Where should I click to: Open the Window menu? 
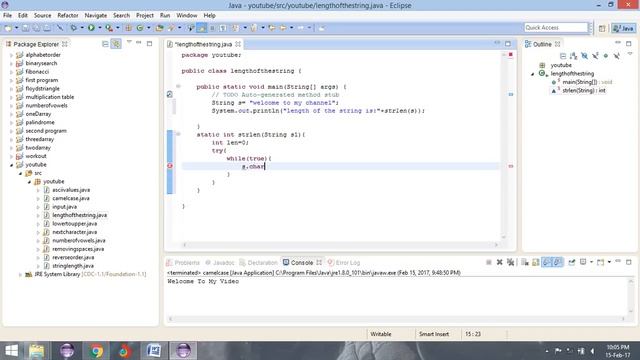(187, 16)
